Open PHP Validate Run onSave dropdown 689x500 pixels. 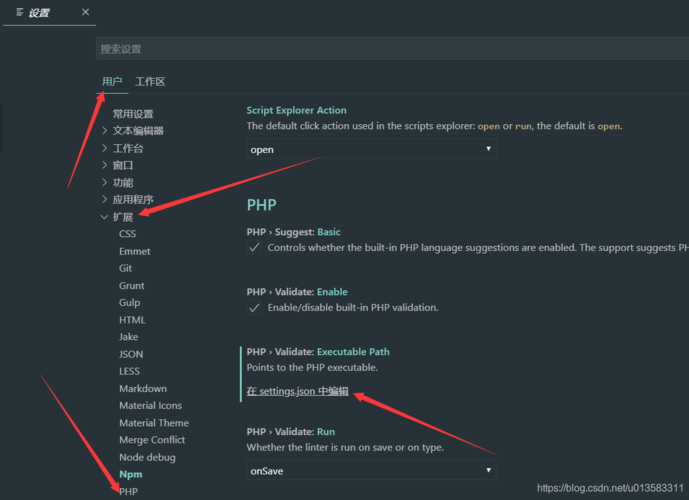(371, 471)
